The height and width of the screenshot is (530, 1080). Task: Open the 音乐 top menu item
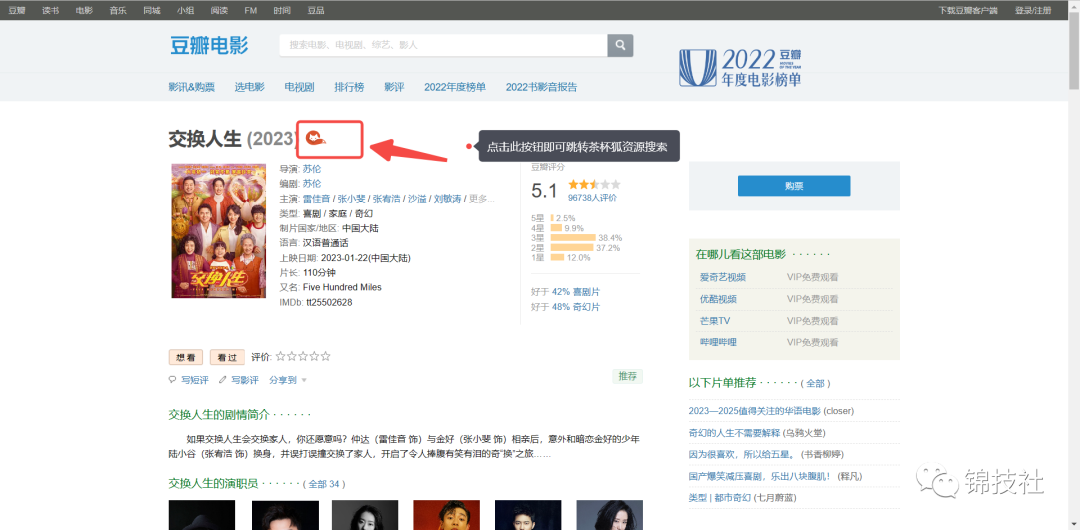(118, 10)
